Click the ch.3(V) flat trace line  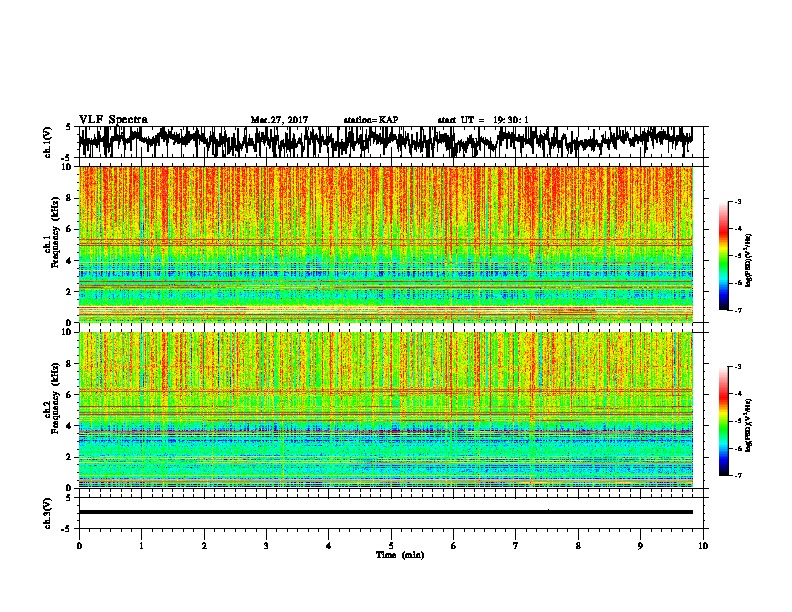tap(385, 512)
